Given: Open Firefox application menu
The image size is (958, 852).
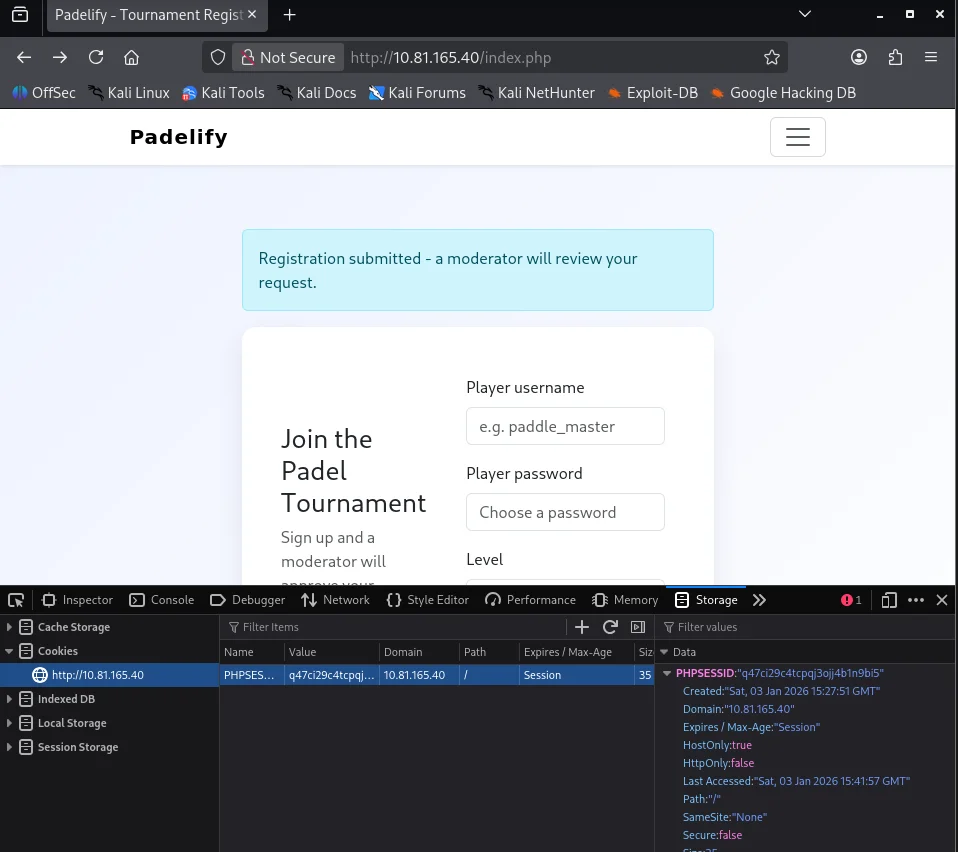Looking at the screenshot, I should pyautogui.click(x=931, y=57).
